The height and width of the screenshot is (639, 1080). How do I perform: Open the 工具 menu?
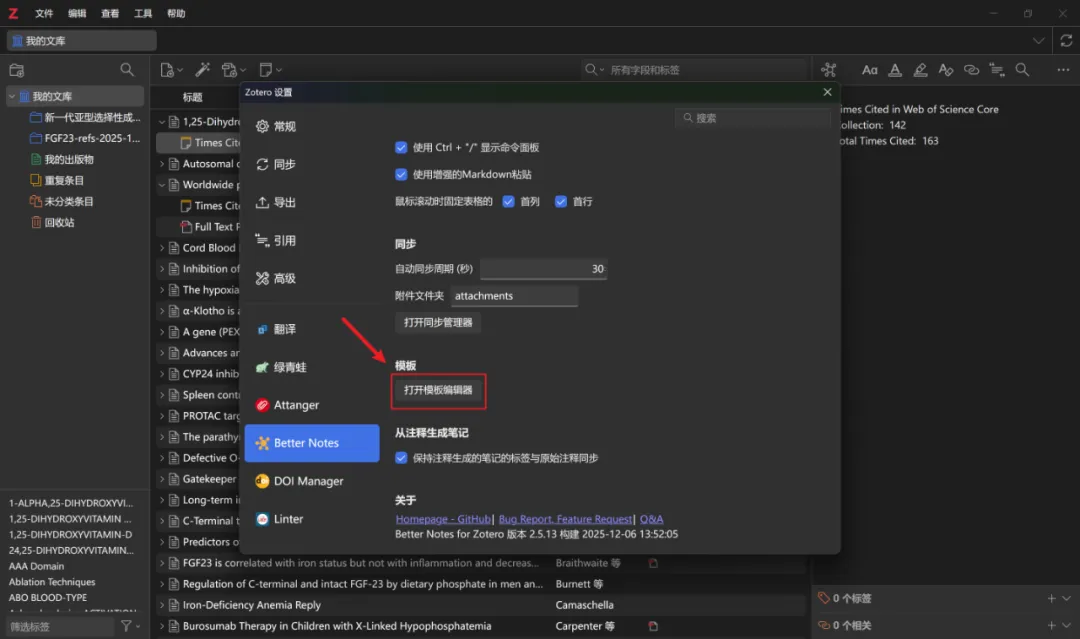[x=143, y=13]
